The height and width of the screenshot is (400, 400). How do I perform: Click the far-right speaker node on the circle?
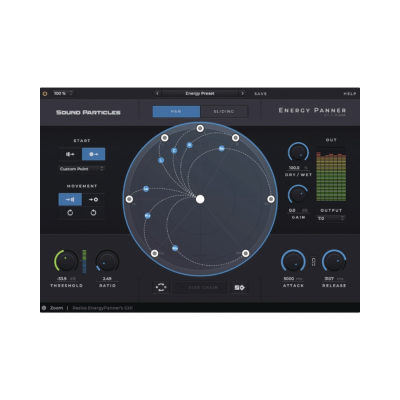click(x=271, y=199)
